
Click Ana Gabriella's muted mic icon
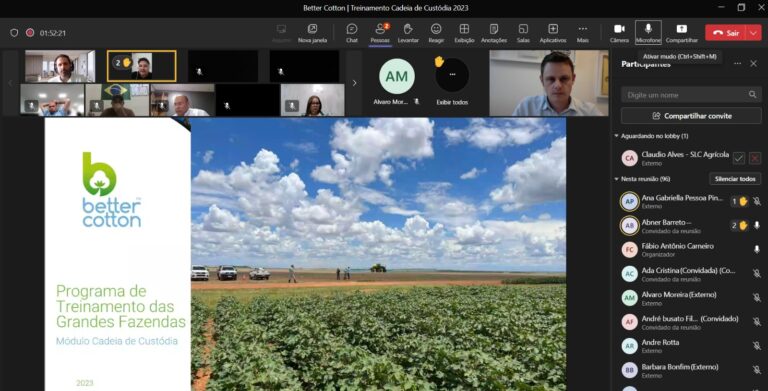click(x=757, y=201)
